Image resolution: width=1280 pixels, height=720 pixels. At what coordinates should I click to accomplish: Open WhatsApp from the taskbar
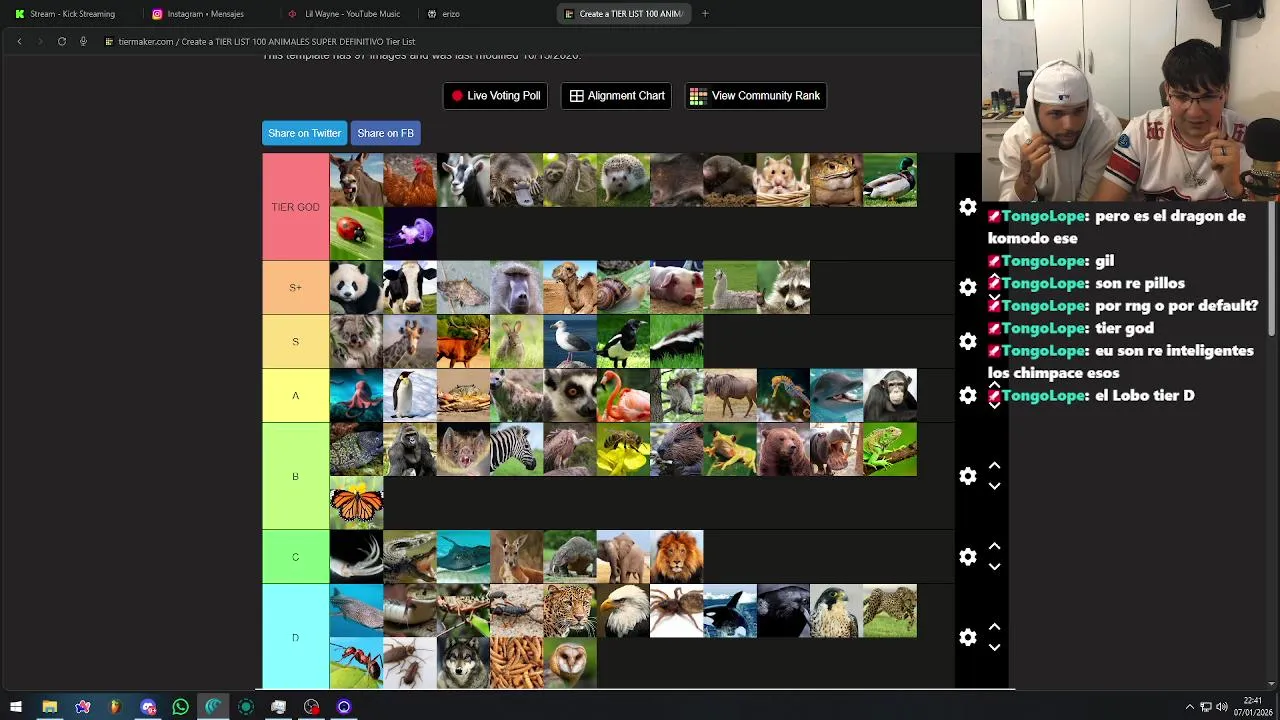[180, 707]
